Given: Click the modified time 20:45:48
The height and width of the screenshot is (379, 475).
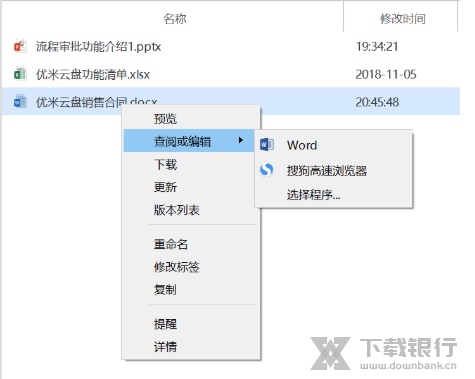Looking at the screenshot, I should point(377,102).
